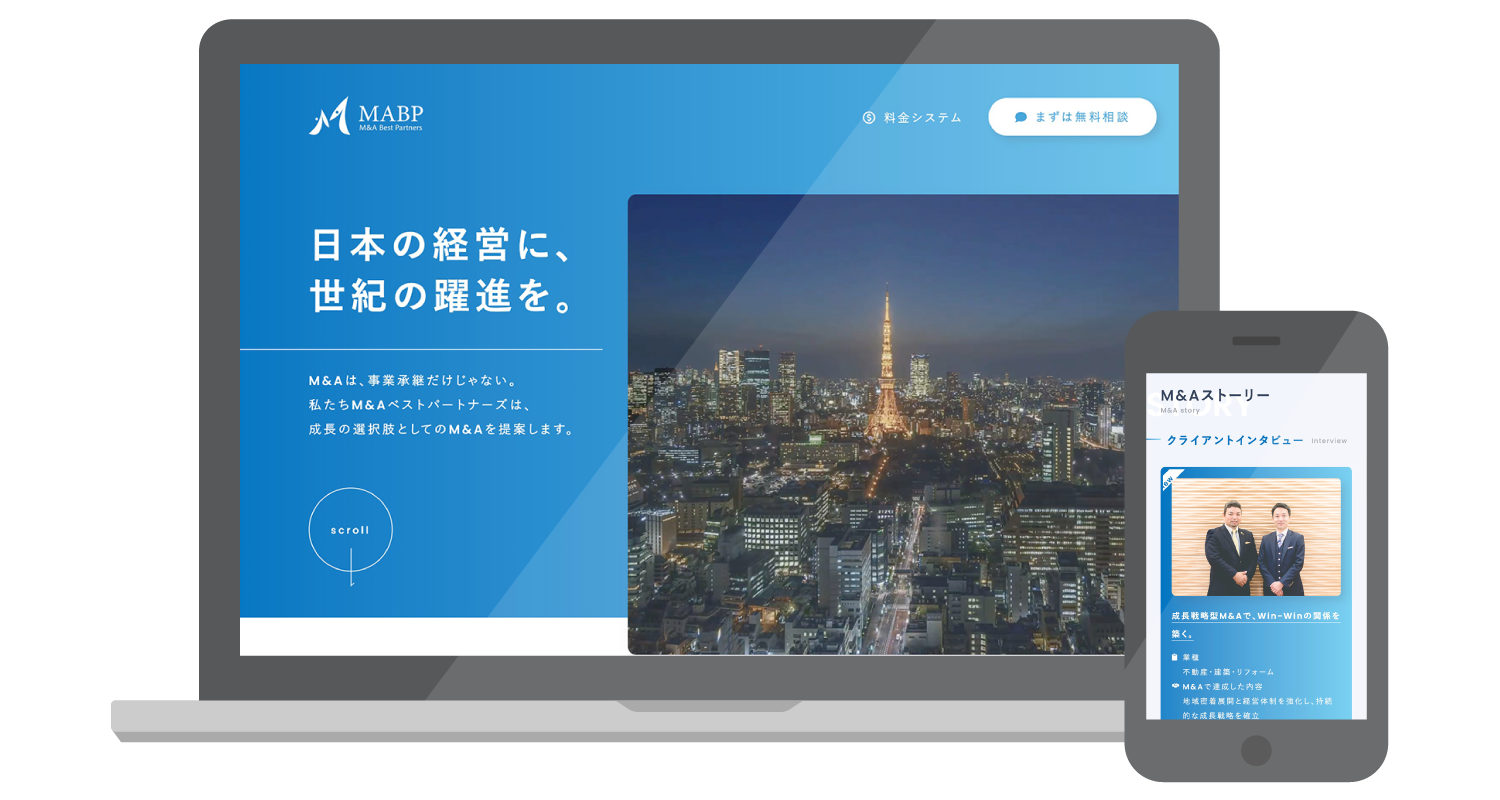
Task: Tap the clipboard icon next to 業種
Action: pyautogui.click(x=1174, y=658)
